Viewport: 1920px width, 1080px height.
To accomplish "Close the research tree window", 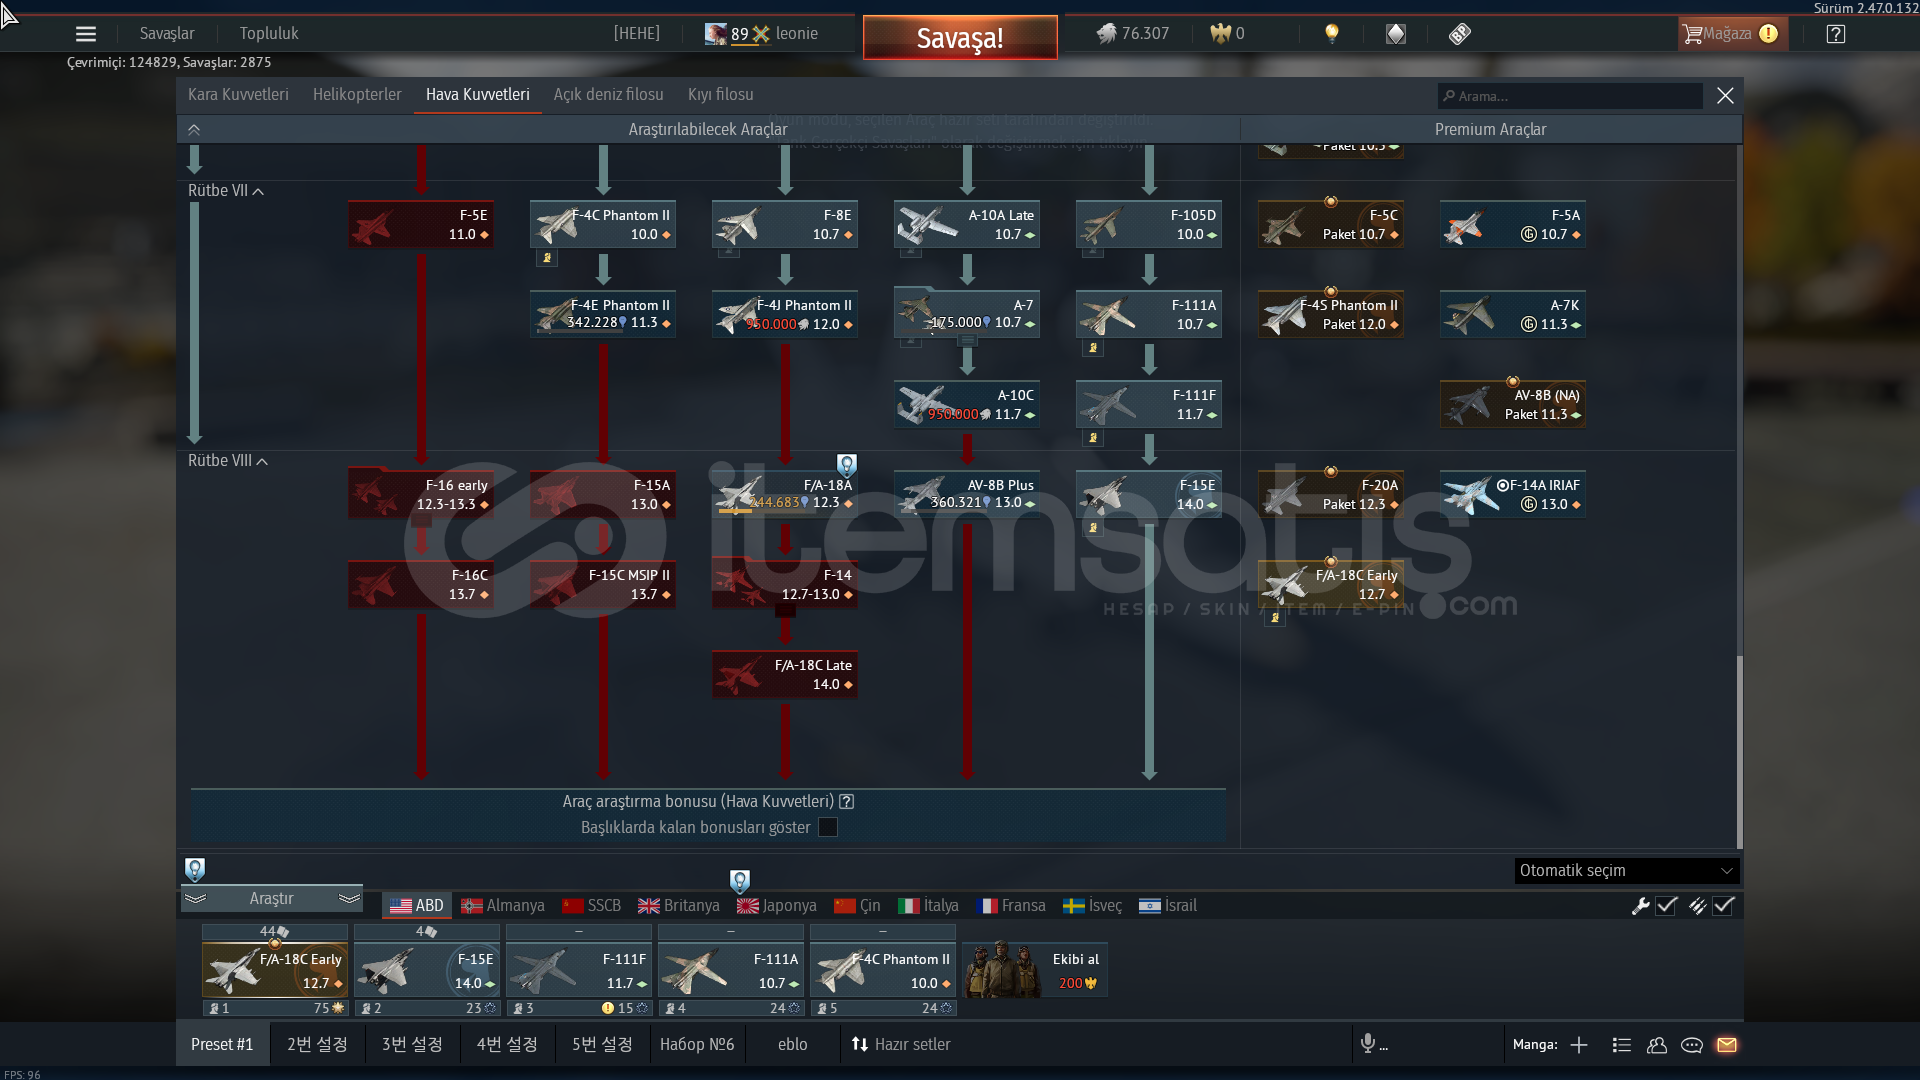I will 1725,96.
